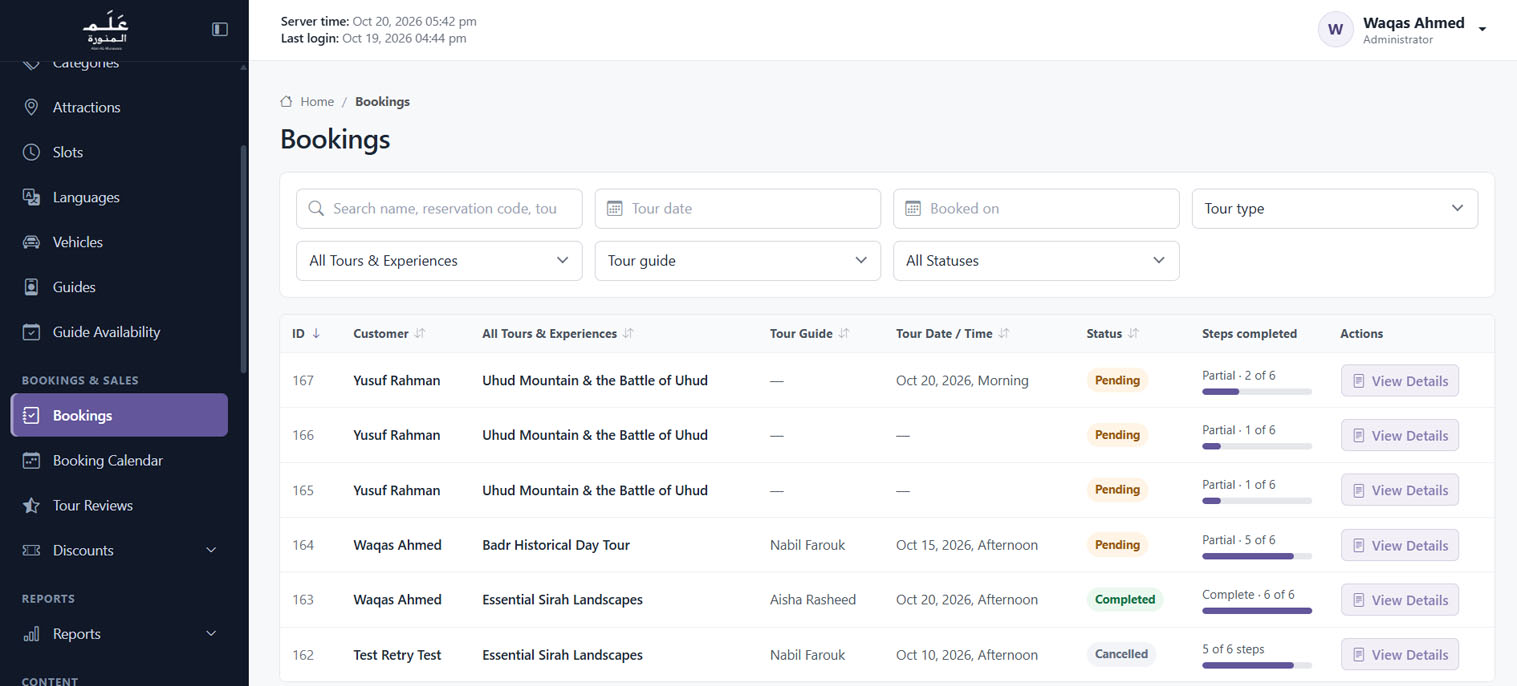Click the Discounts ticket icon
The image size is (1517, 686).
tap(31, 550)
